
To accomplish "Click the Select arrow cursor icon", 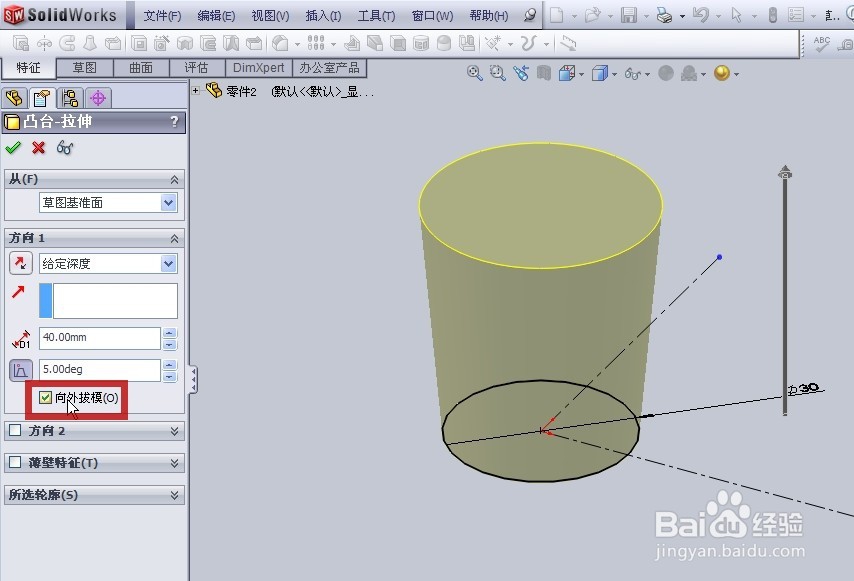I will pos(736,15).
